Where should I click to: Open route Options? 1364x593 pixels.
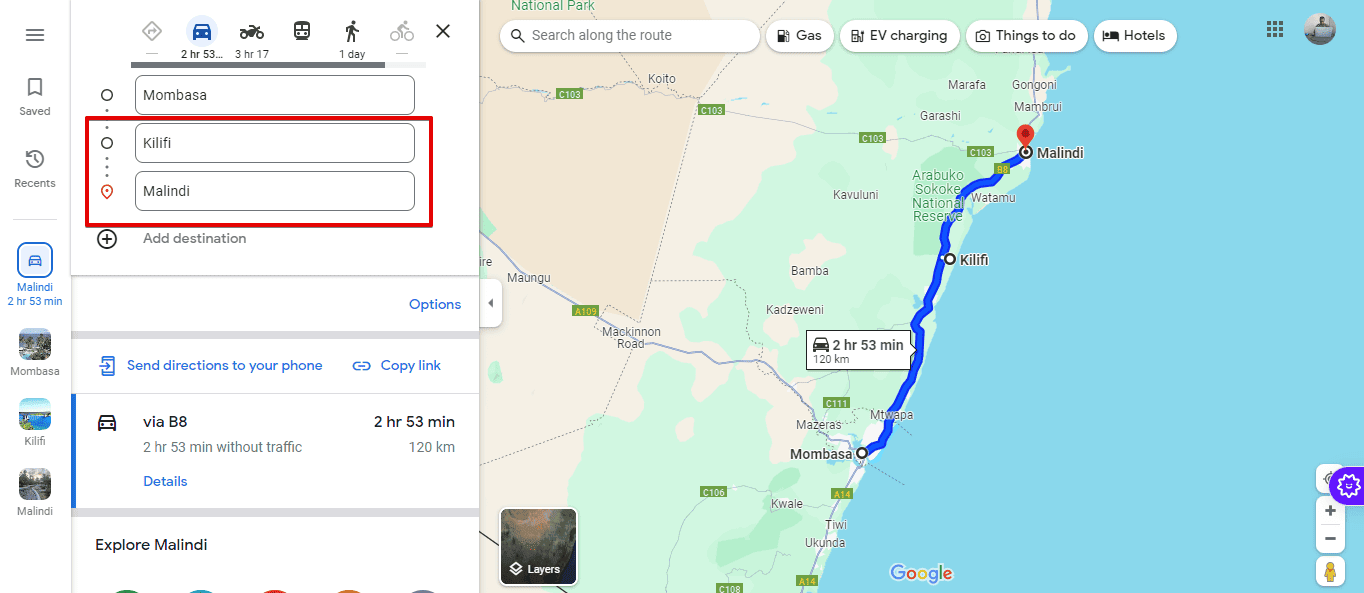click(435, 303)
